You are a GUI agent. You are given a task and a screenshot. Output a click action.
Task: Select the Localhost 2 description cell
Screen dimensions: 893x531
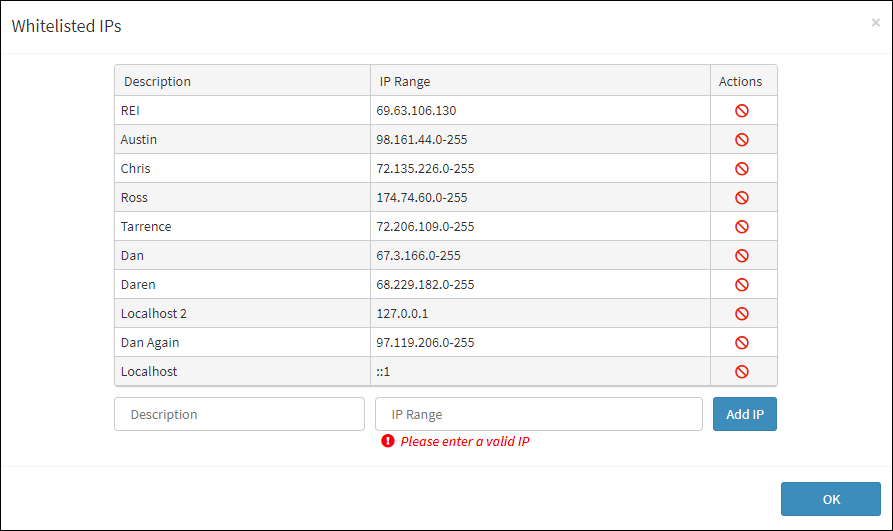pyautogui.click(x=243, y=314)
